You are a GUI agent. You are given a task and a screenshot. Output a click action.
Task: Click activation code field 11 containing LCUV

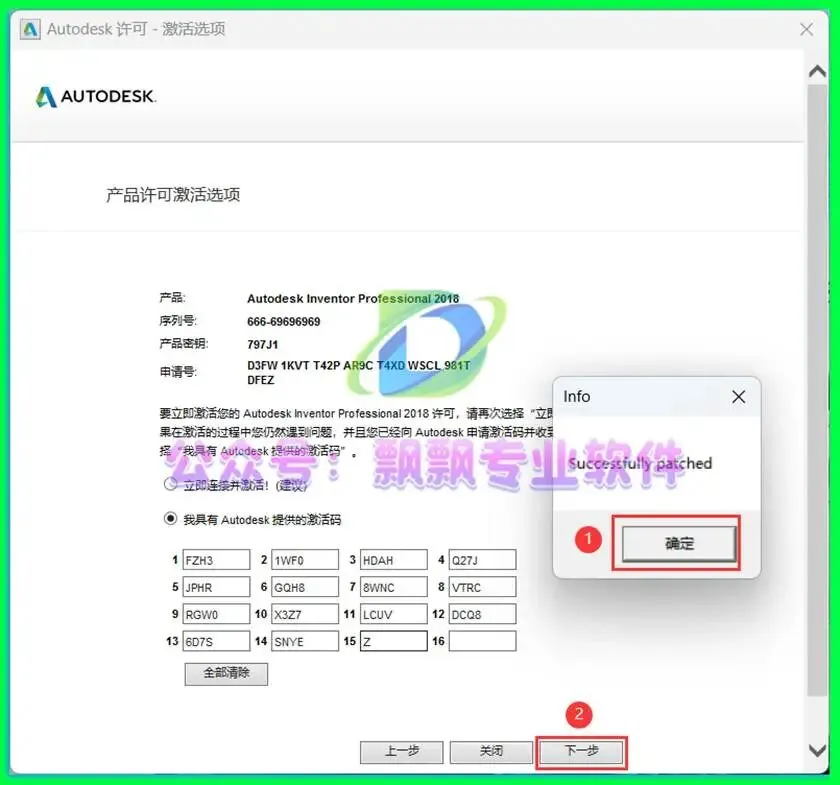click(x=394, y=614)
